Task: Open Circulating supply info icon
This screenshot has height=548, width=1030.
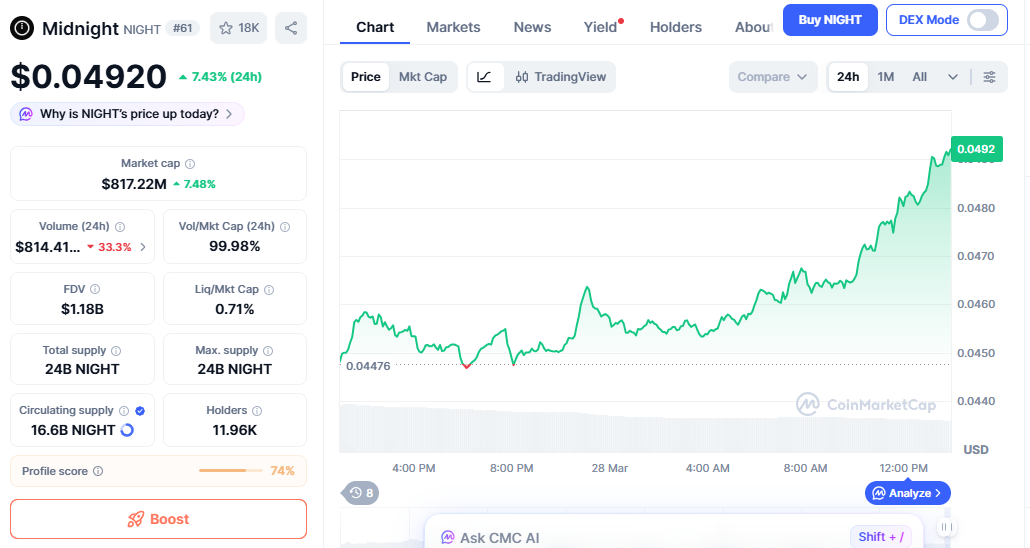Action: coord(123,411)
